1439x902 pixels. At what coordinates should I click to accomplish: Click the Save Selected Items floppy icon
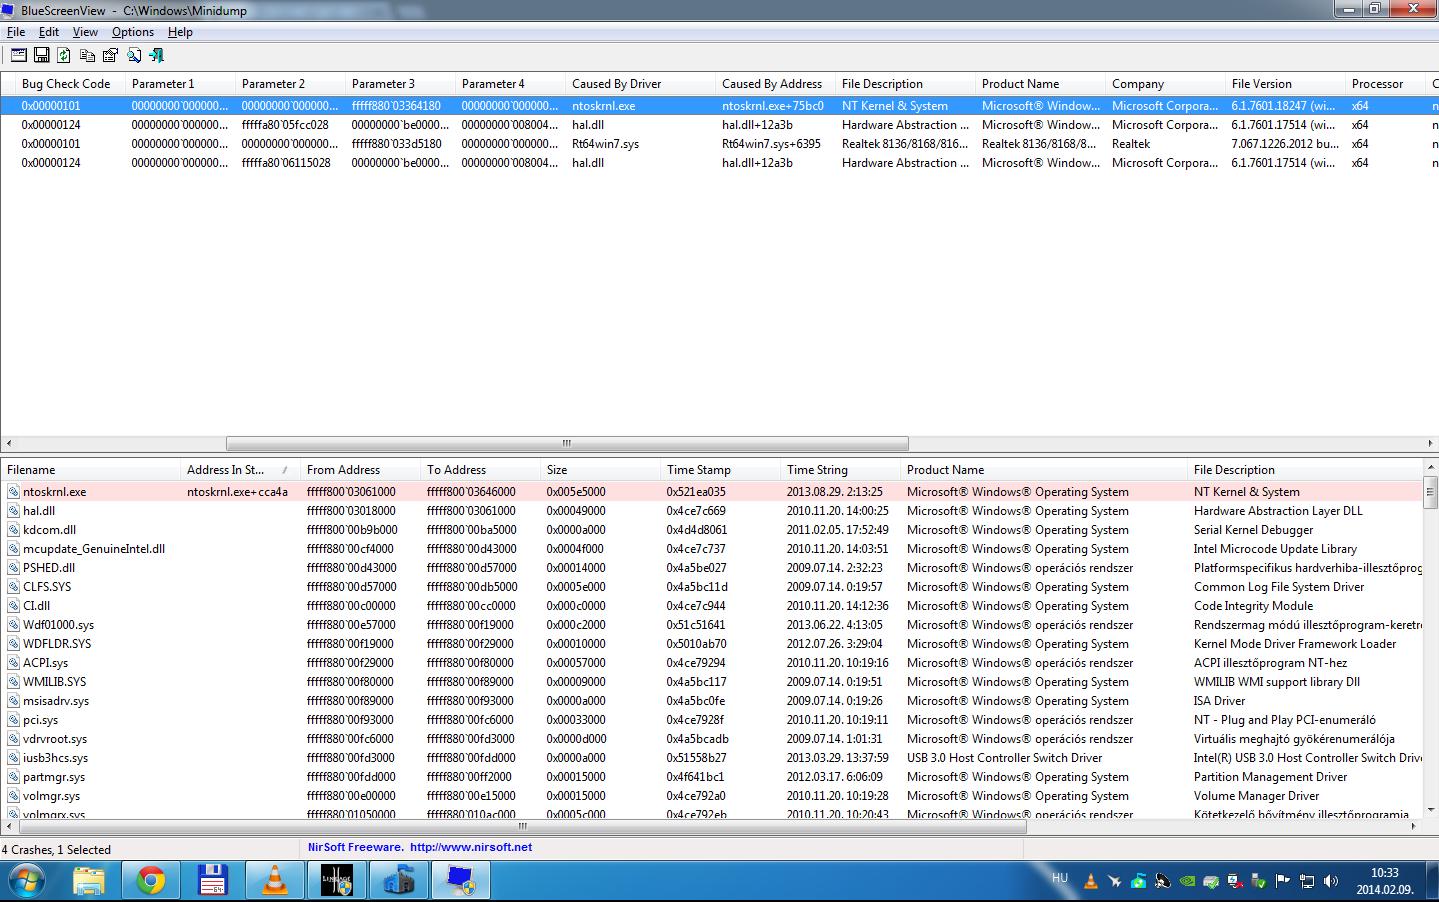pos(41,55)
